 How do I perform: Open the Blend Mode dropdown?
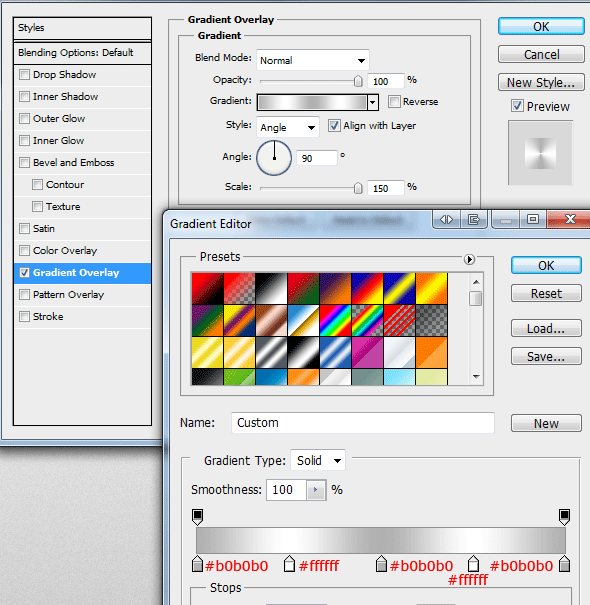pyautogui.click(x=313, y=60)
